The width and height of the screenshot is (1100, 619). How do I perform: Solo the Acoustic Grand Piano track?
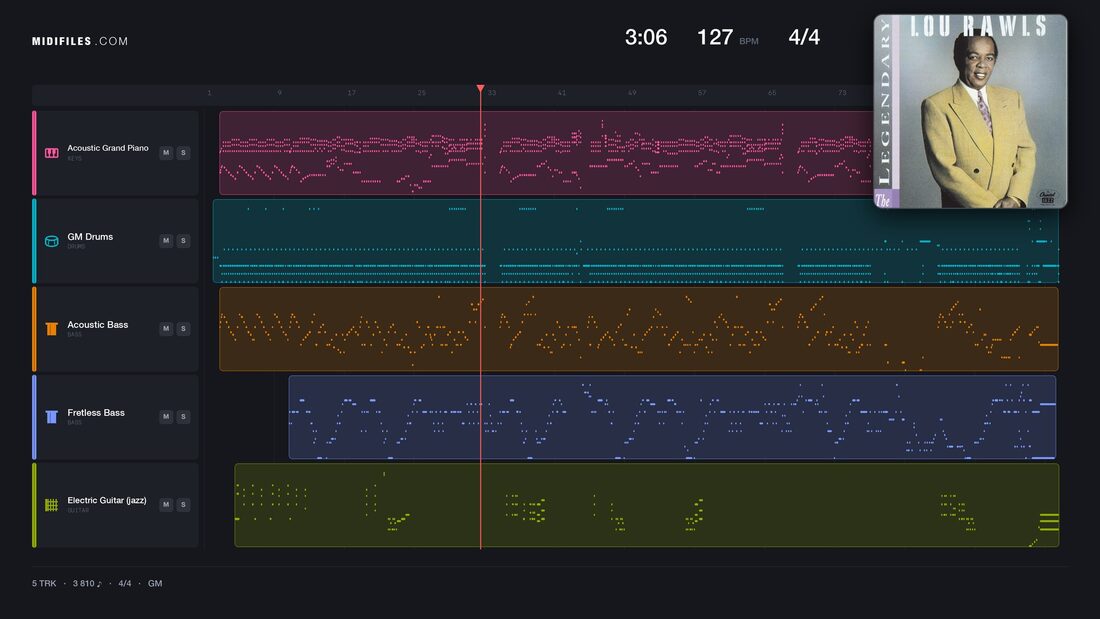point(183,153)
